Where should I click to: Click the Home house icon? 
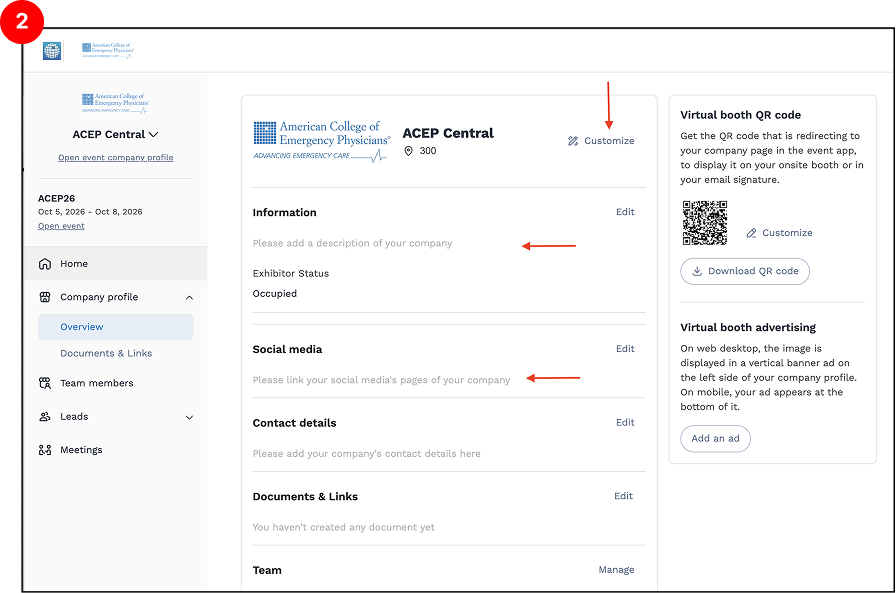[x=45, y=264]
